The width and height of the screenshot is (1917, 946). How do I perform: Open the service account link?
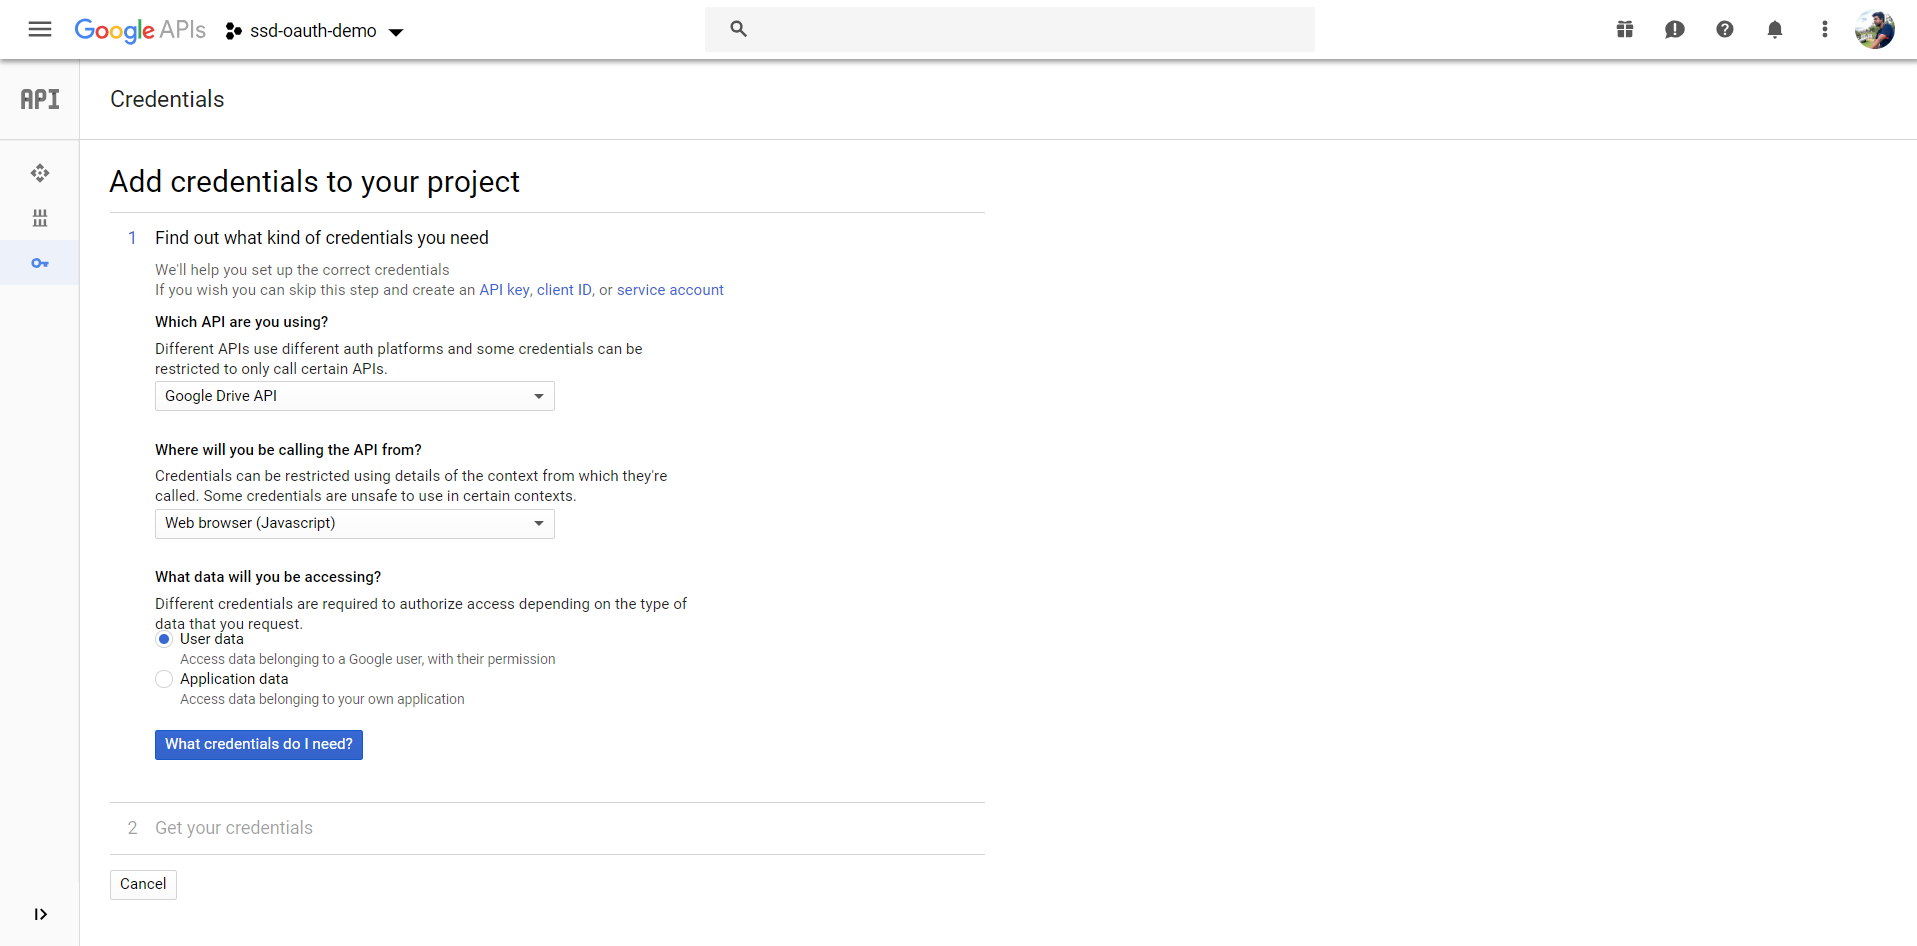(670, 290)
